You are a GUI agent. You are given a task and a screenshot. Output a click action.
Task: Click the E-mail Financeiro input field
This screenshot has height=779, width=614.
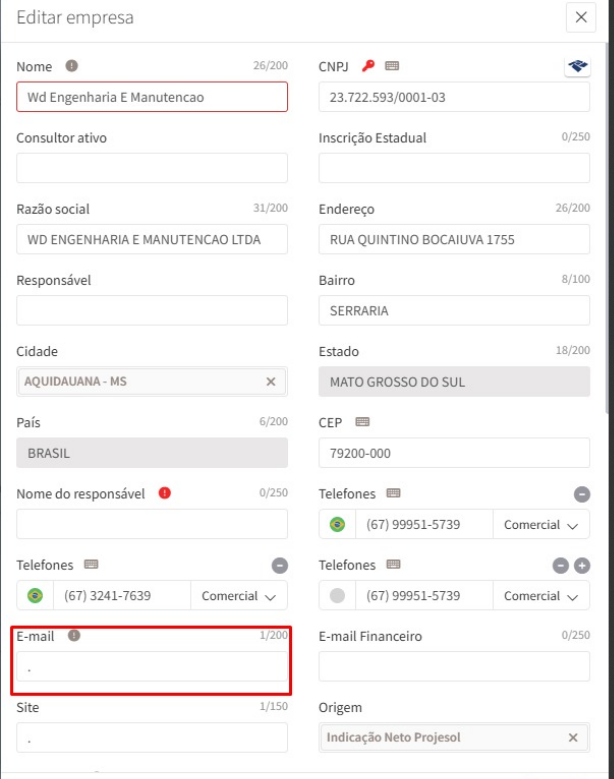pyautogui.click(x=454, y=666)
